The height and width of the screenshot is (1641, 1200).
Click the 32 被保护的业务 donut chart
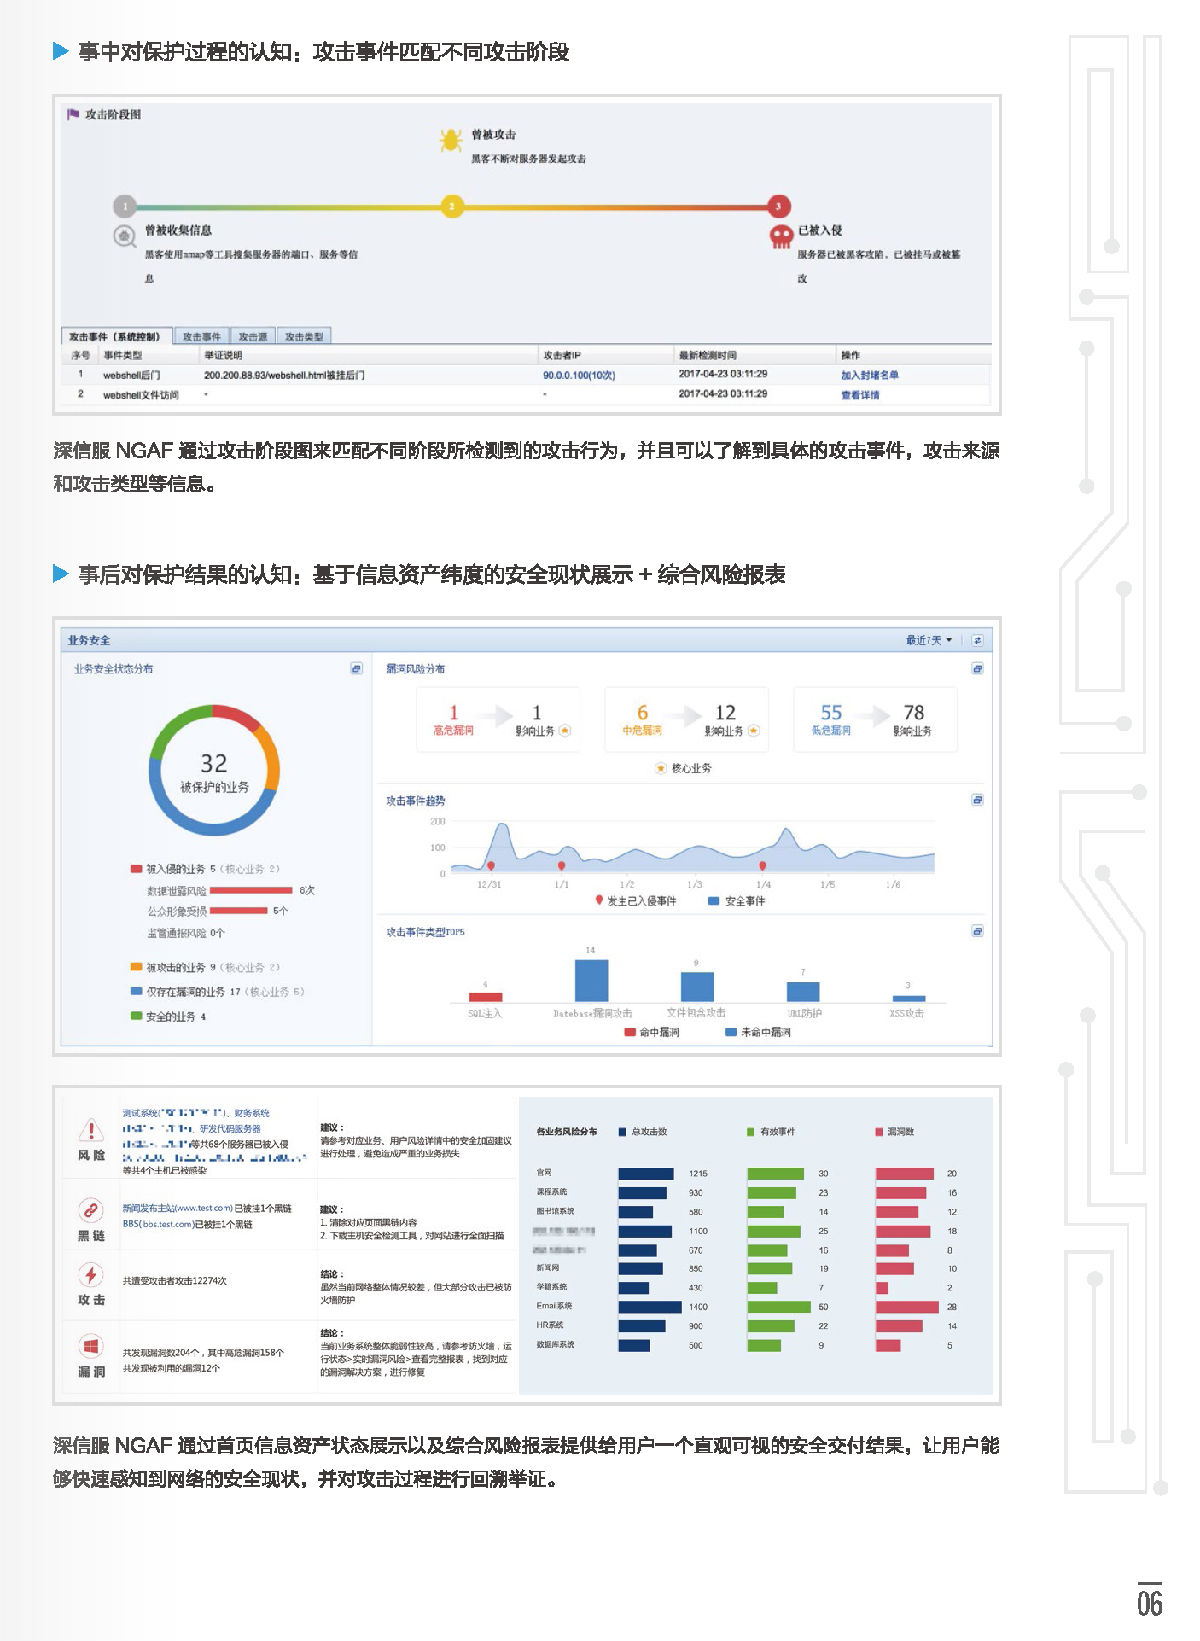click(x=214, y=770)
